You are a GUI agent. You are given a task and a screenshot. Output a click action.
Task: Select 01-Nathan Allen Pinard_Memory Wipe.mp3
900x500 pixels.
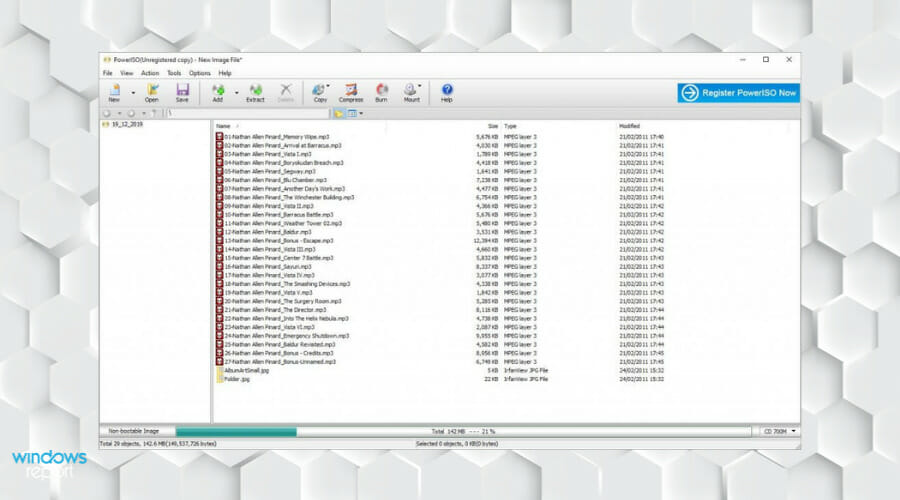277,137
